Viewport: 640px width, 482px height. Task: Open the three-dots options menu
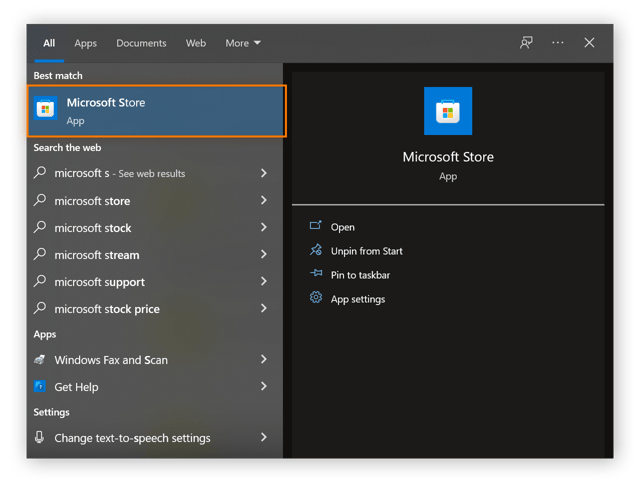pyautogui.click(x=558, y=42)
